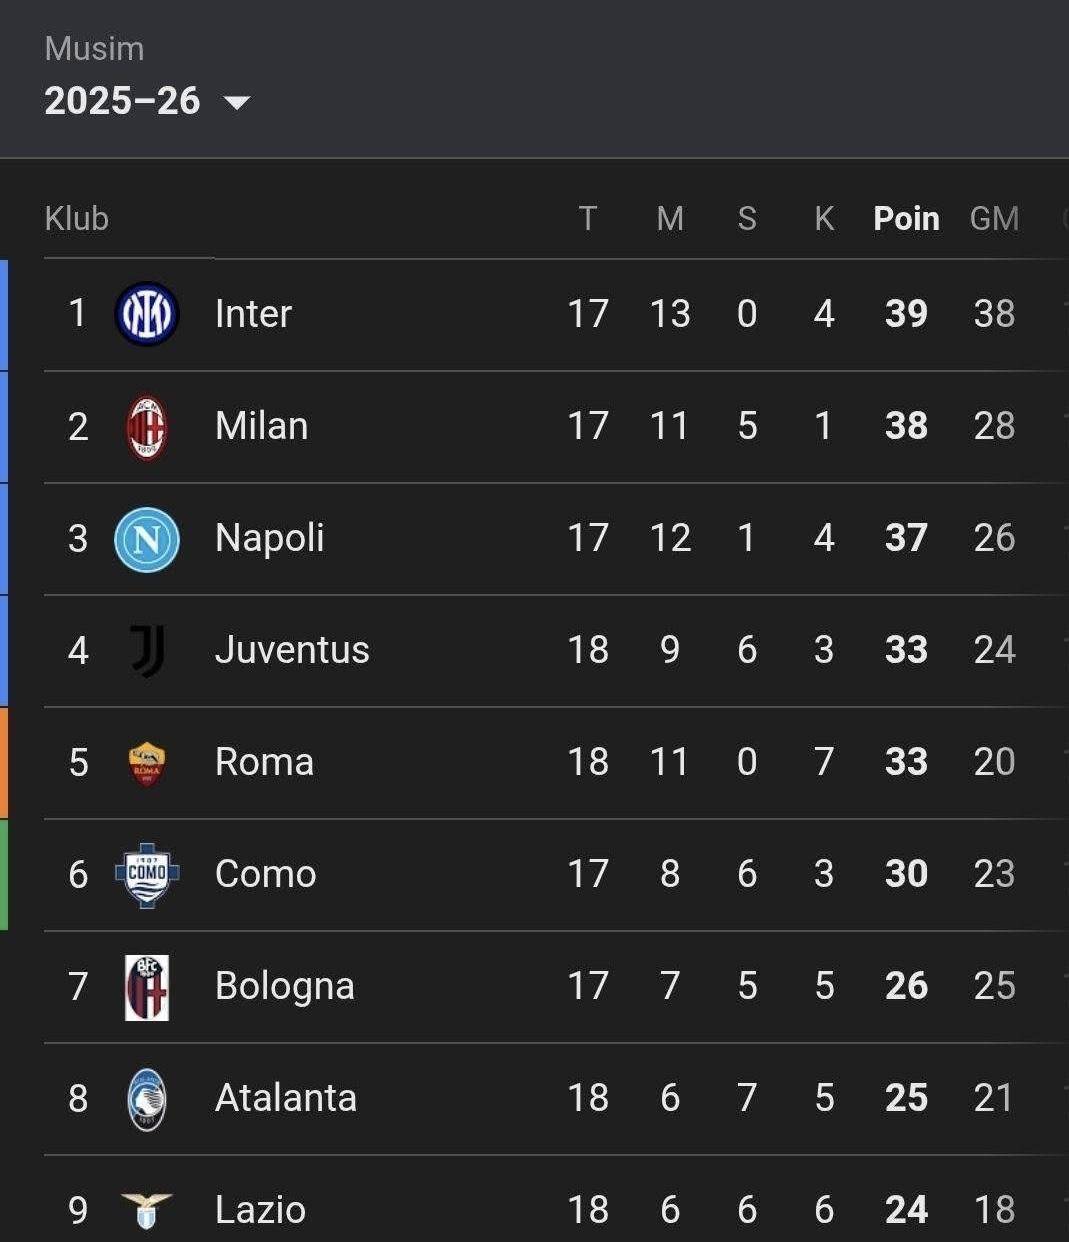The image size is (1069, 1242).
Task: Click Bologna's points value 26
Action: [x=906, y=986]
